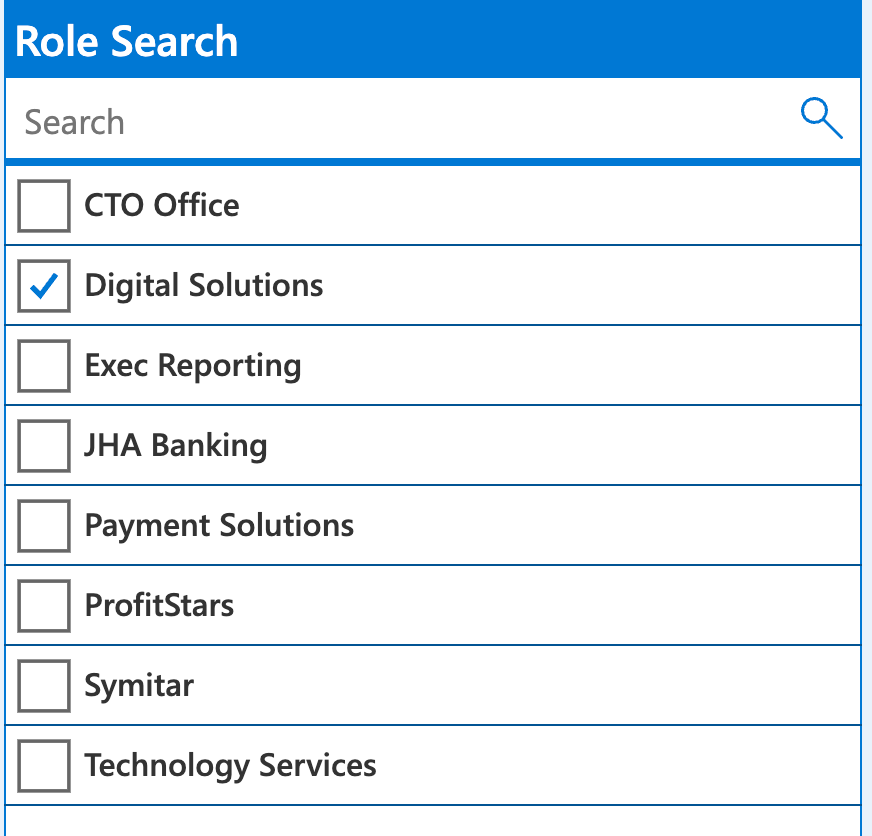Viewport: 872px width, 836px height.
Task: Check the Technology Services checkbox
Action: click(44, 766)
